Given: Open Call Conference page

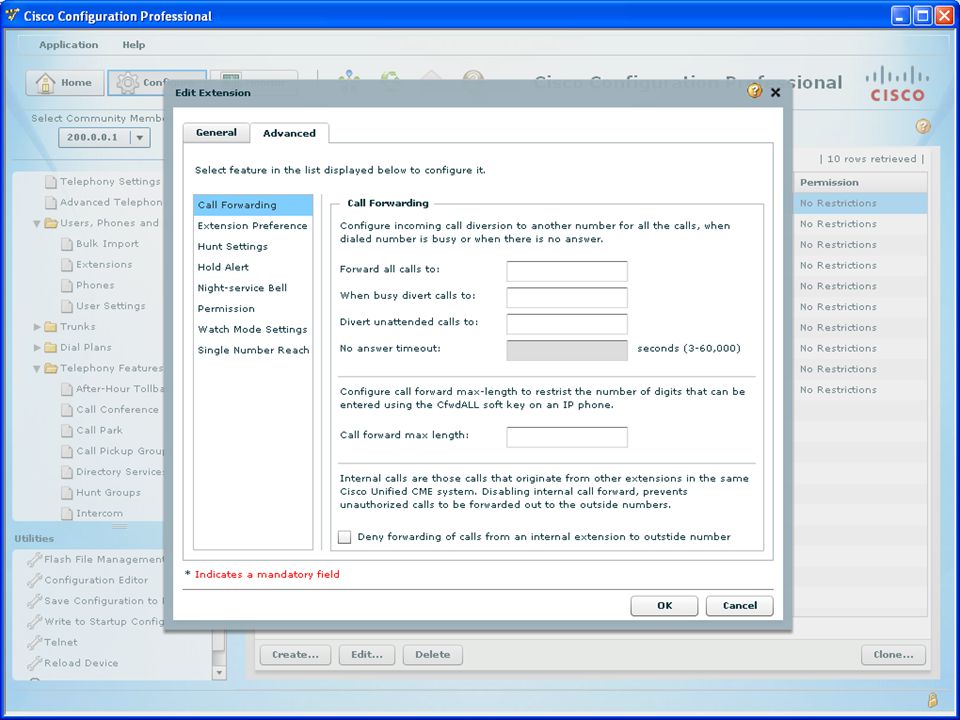Looking at the screenshot, I should (110, 410).
